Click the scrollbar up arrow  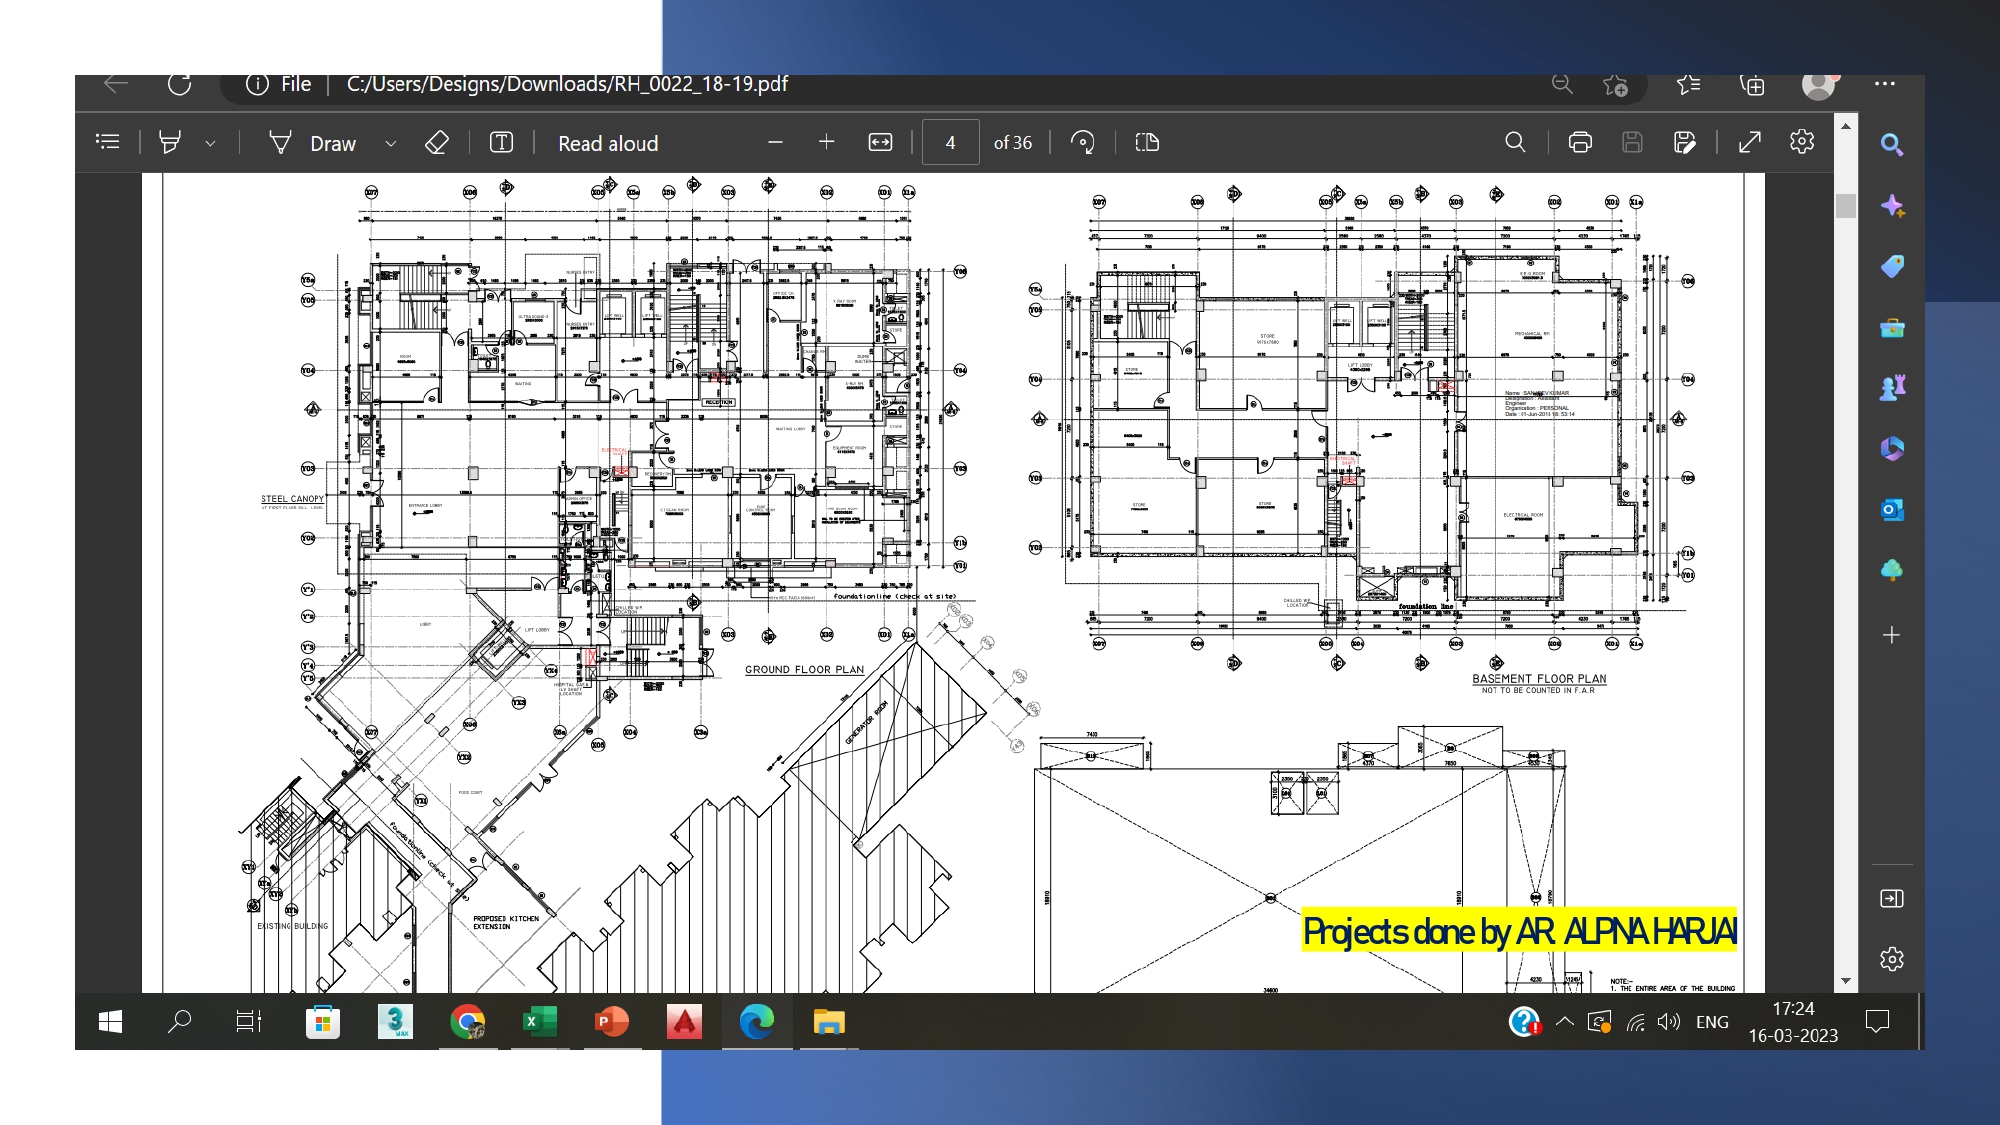(x=1846, y=127)
